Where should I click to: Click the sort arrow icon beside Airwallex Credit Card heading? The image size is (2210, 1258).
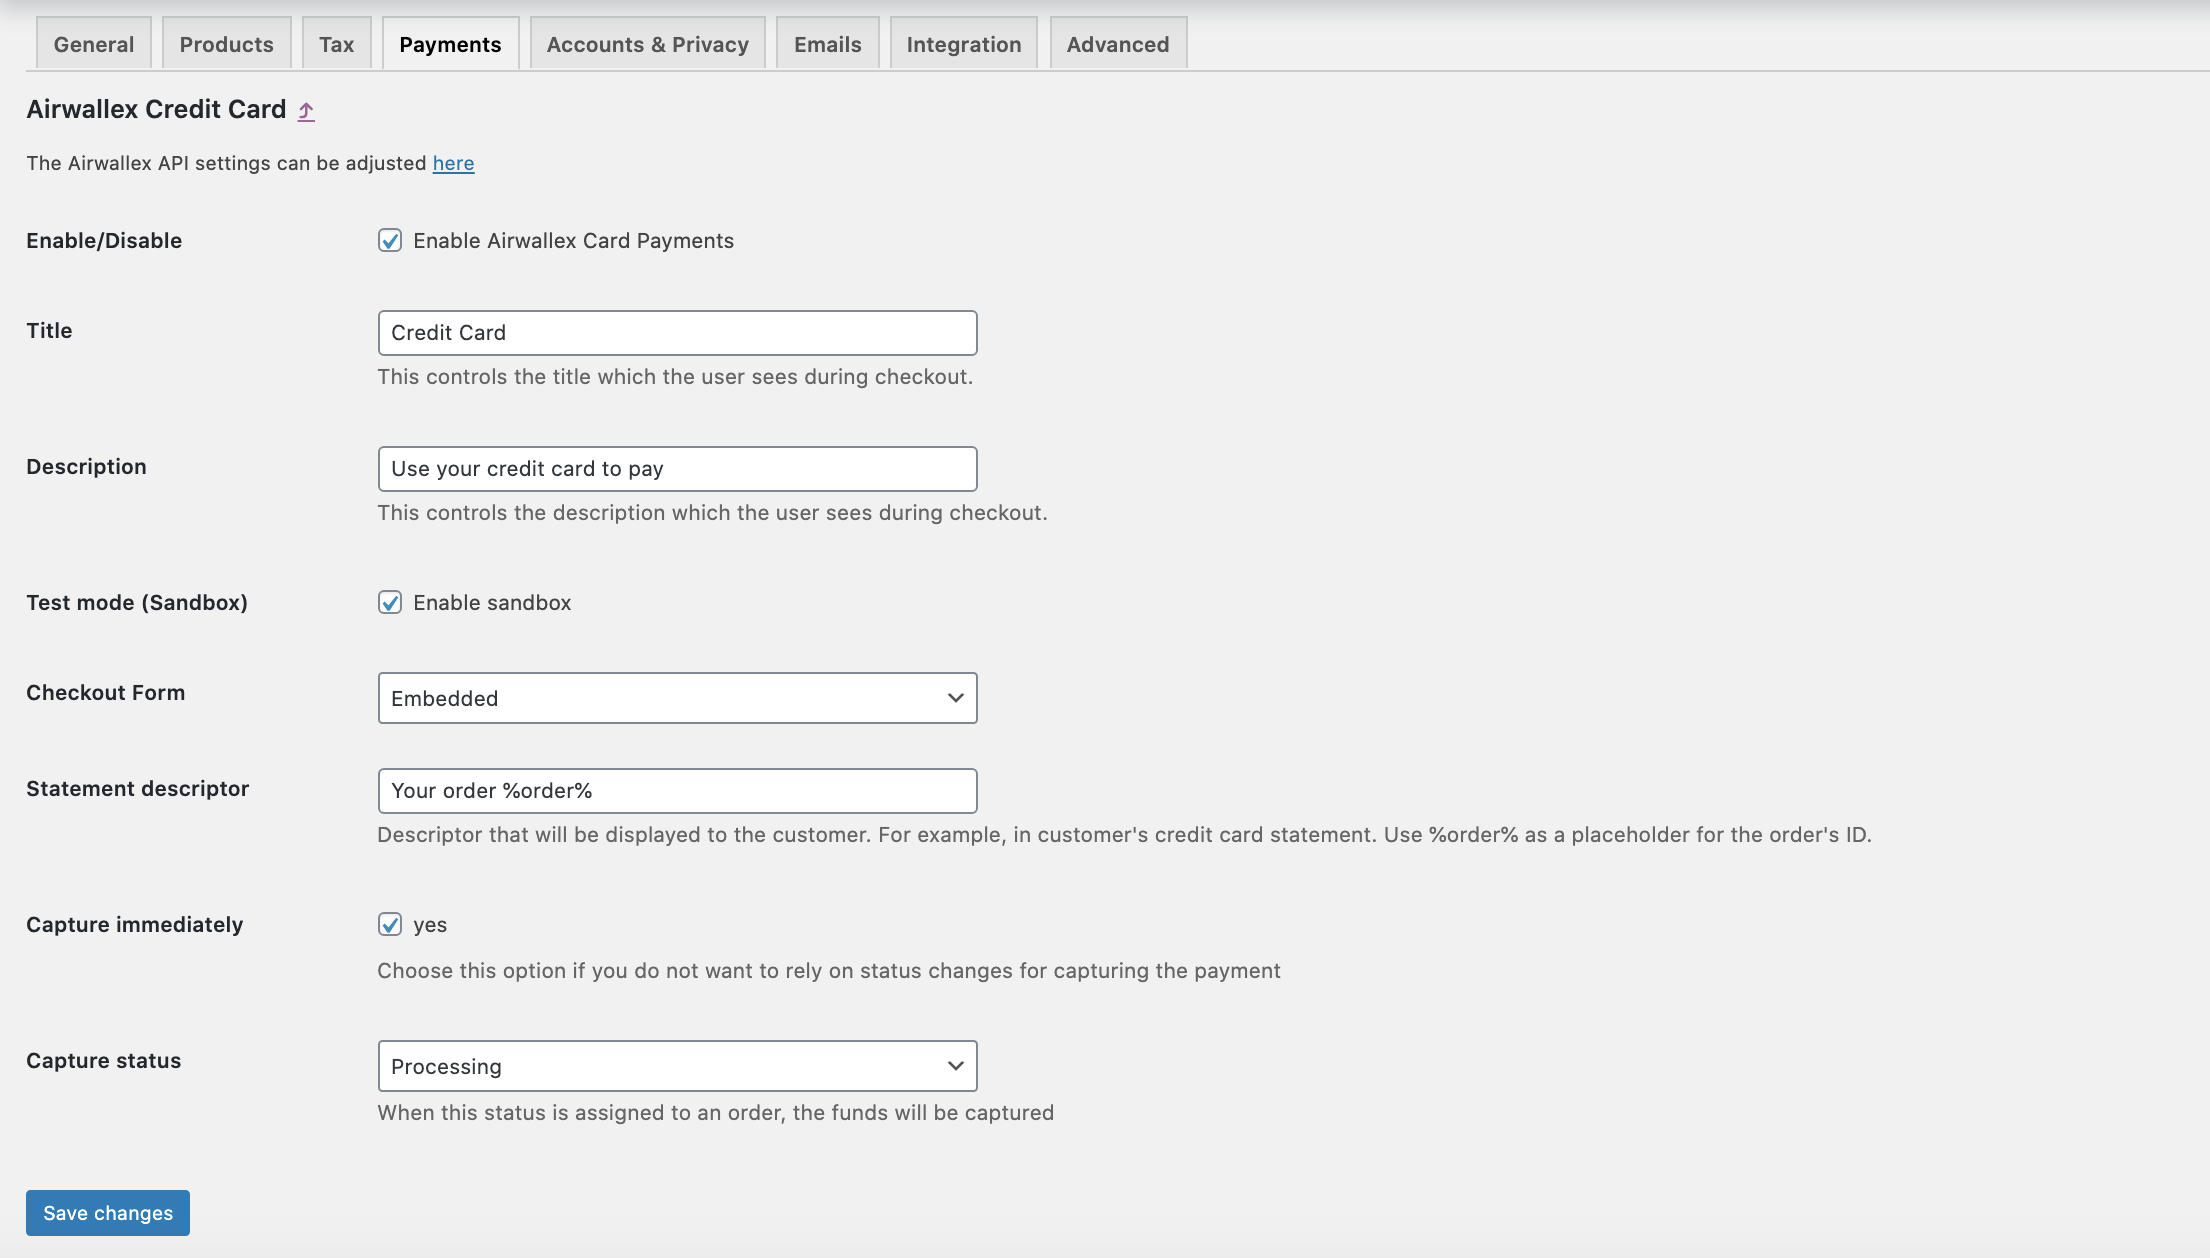[305, 110]
